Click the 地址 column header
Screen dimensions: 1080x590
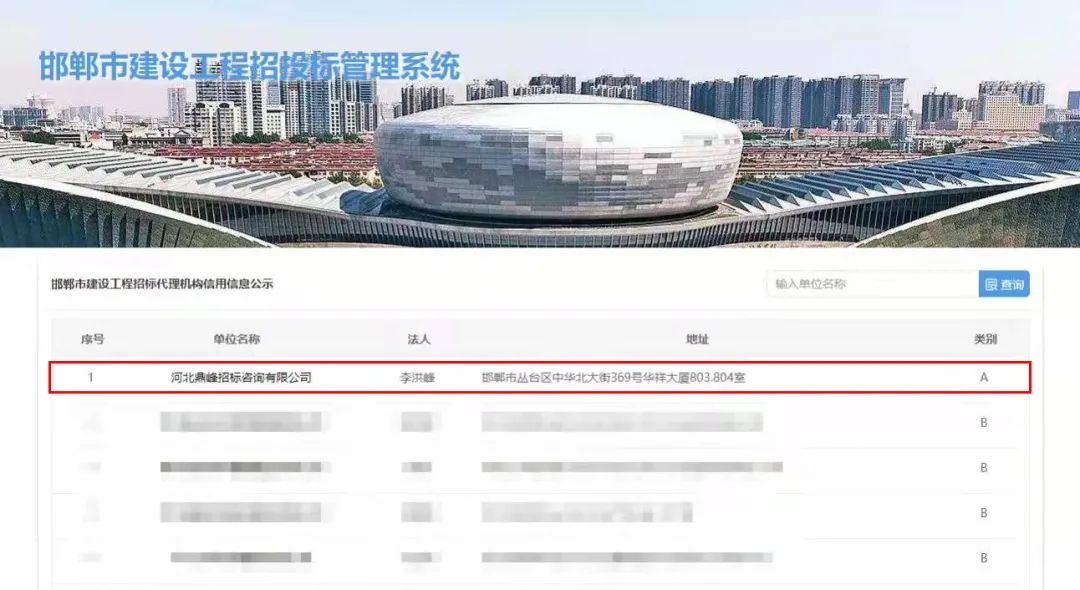697,339
